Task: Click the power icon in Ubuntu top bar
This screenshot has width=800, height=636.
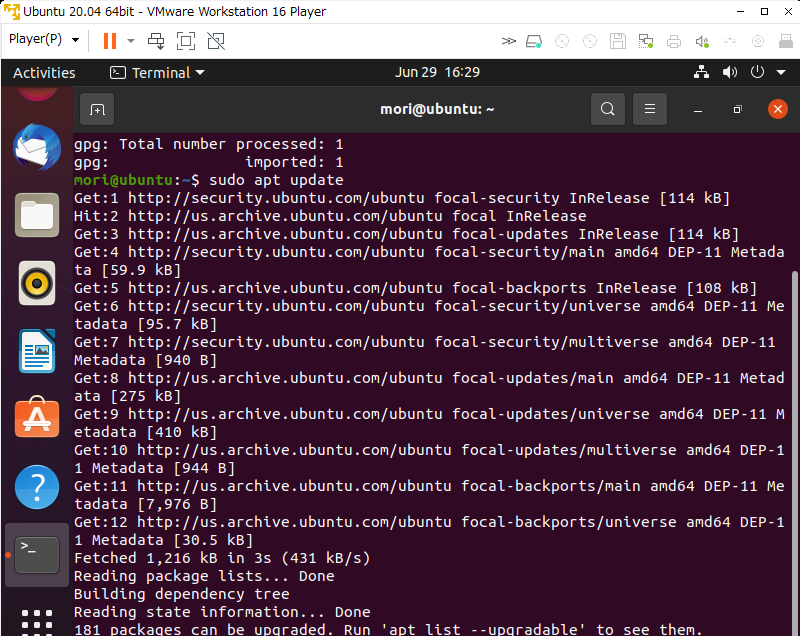Action: tap(757, 72)
